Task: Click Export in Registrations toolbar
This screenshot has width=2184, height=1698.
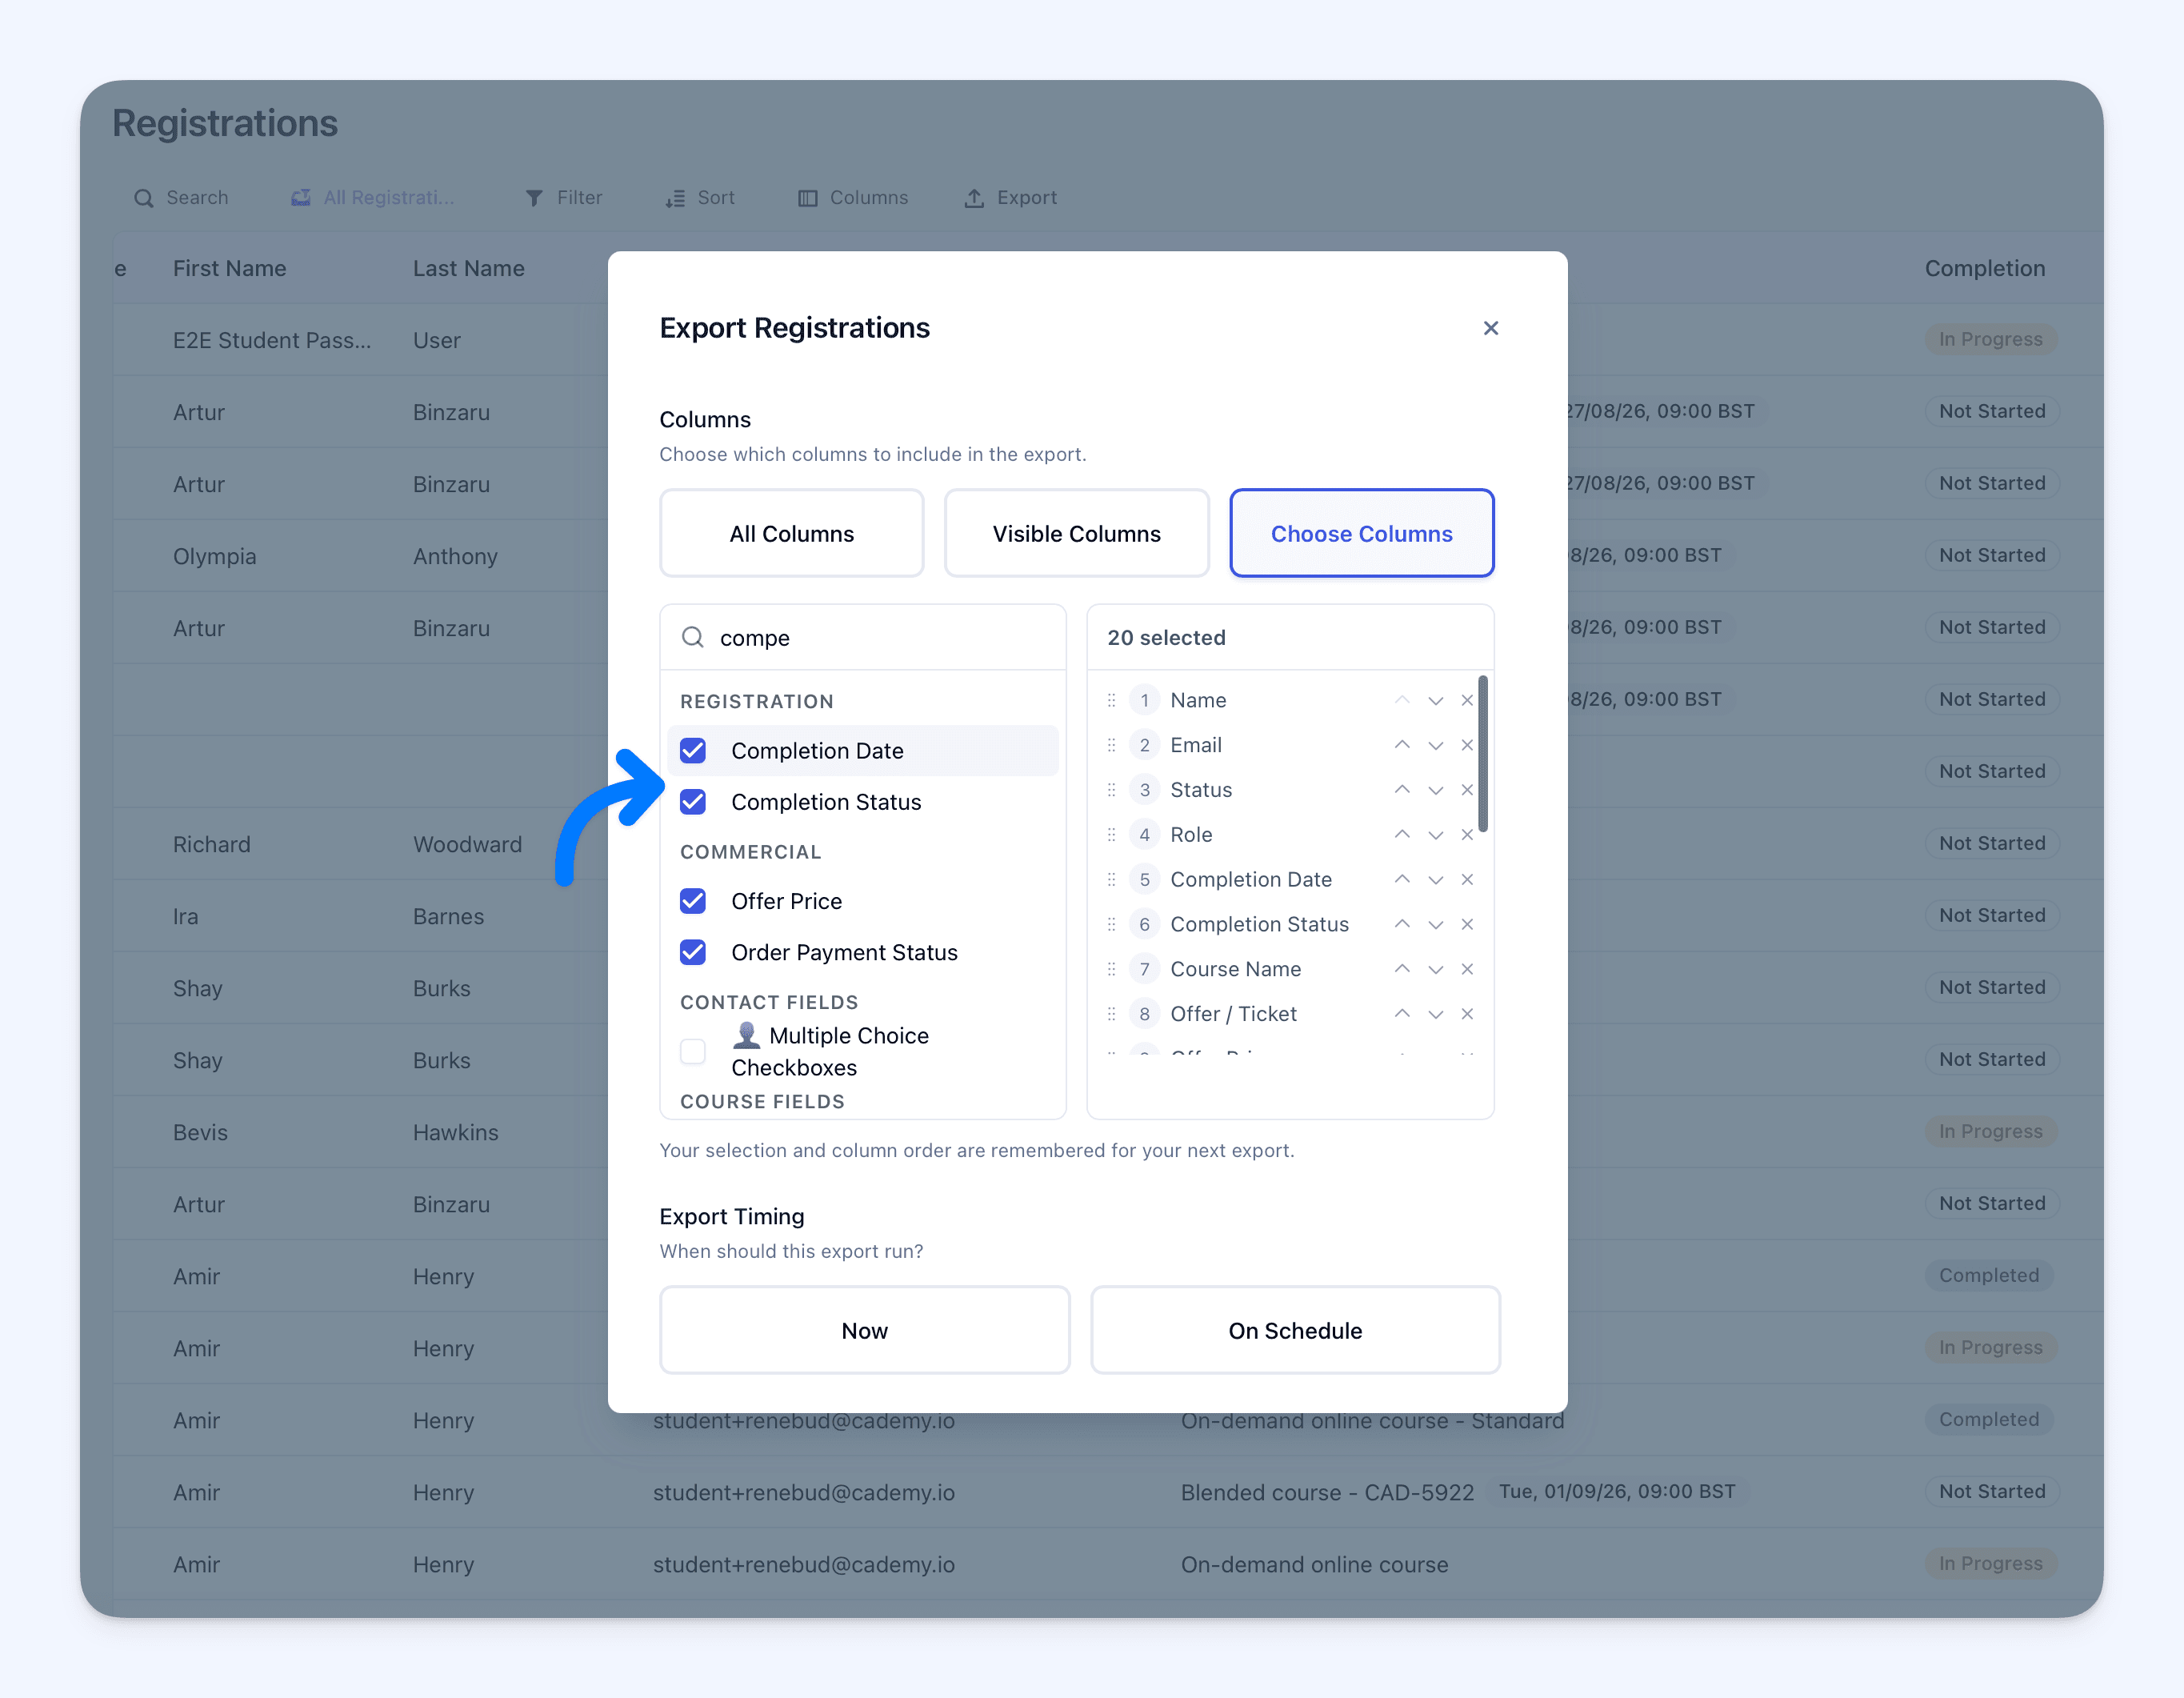Action: 1010,198
